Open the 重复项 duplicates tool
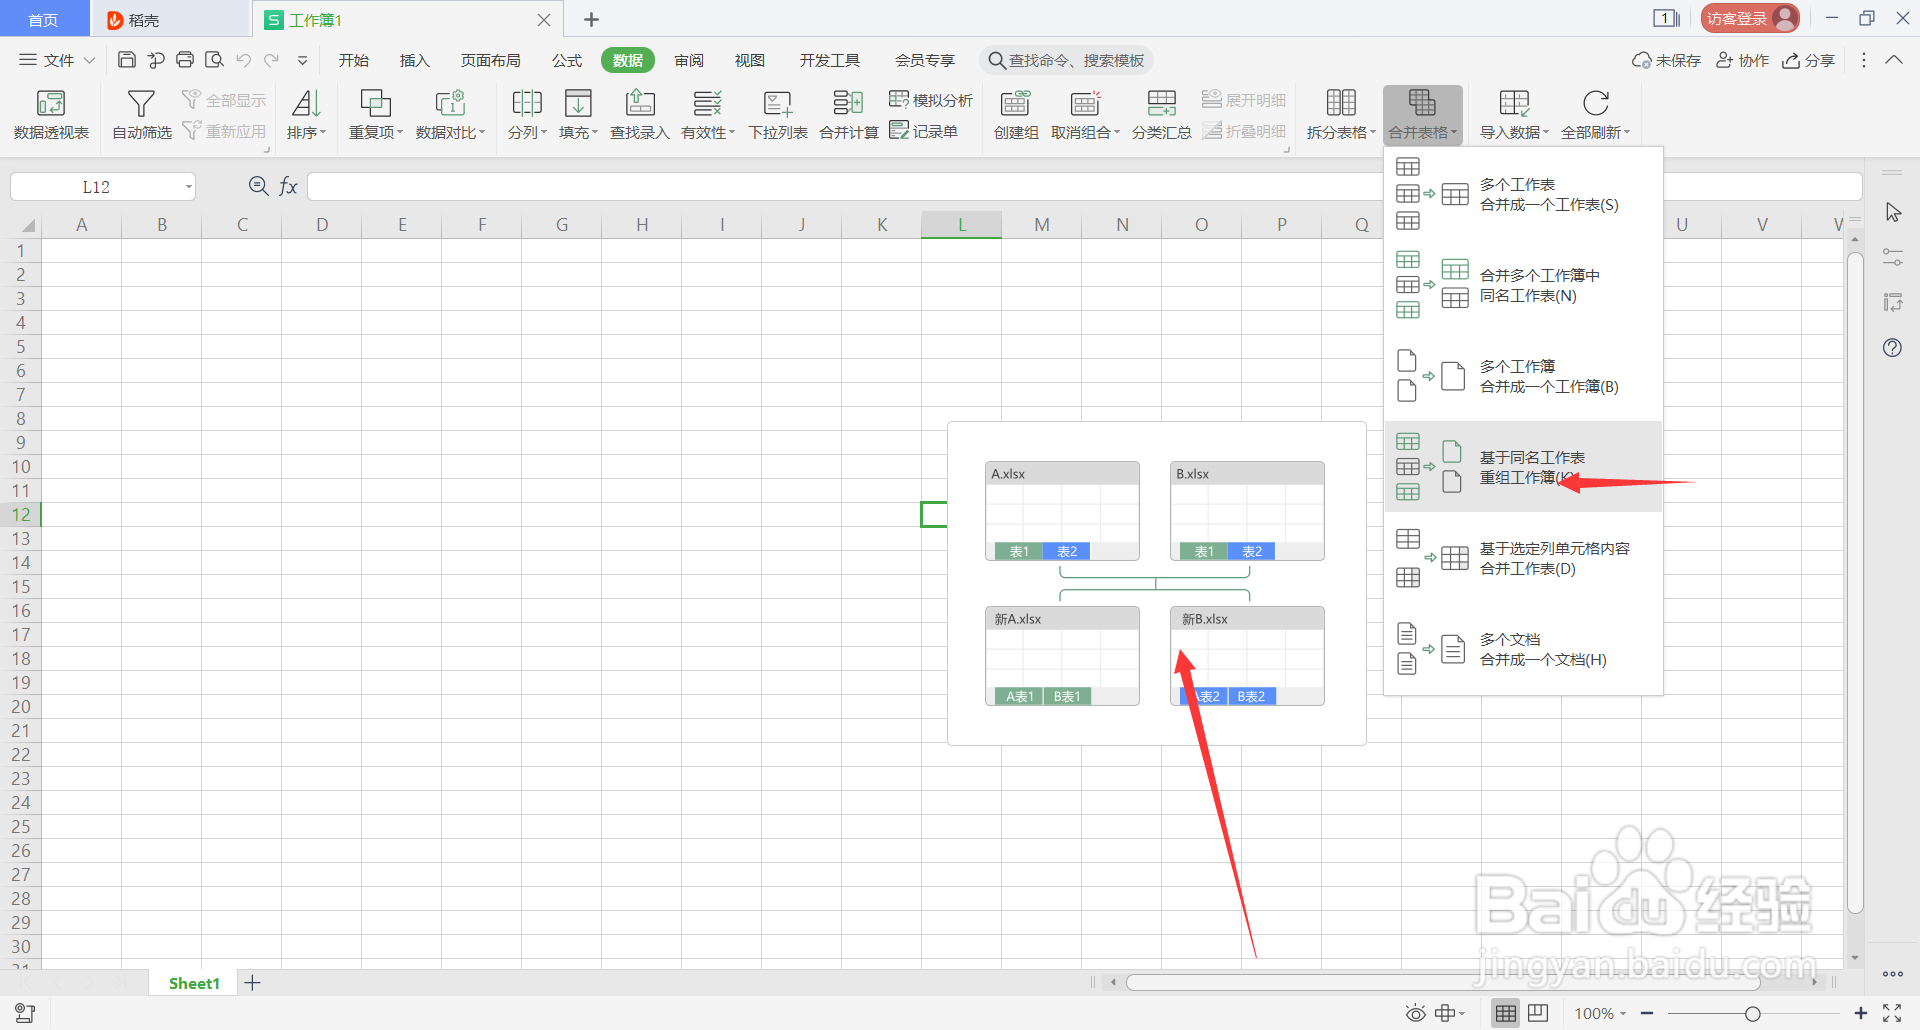Viewport: 1920px width, 1030px height. [x=375, y=115]
